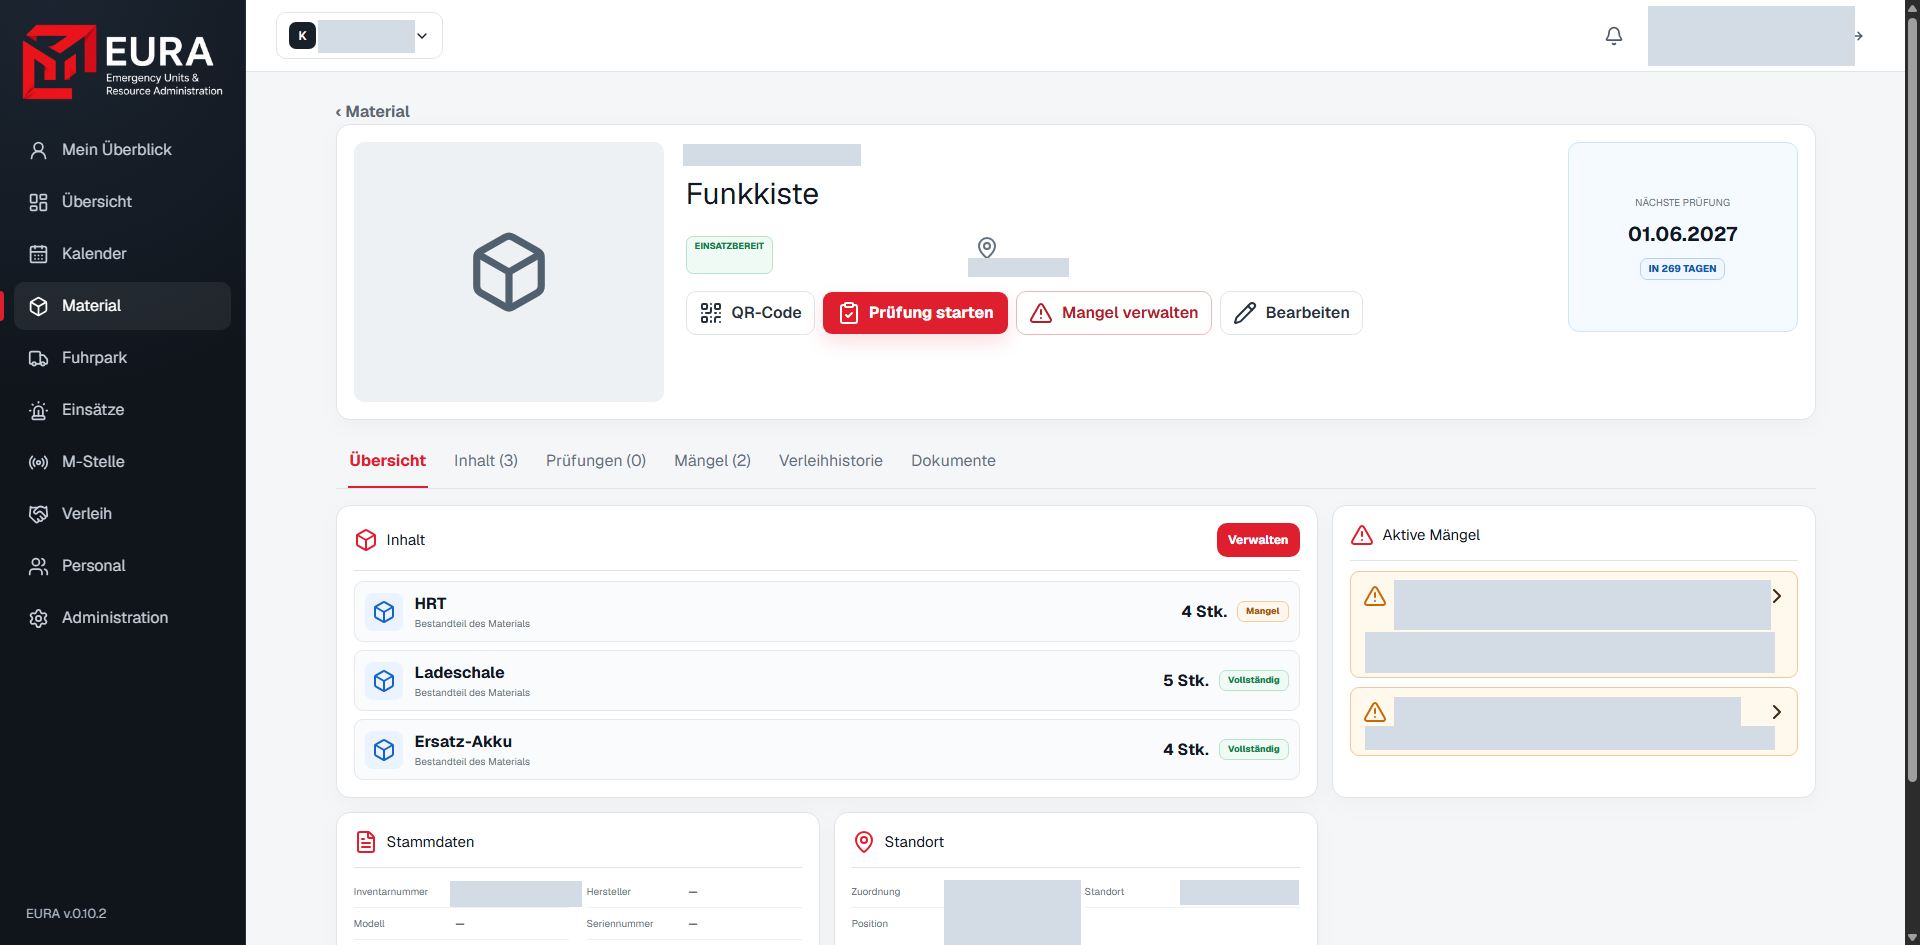Click Verwalten button in Inhalt card
Image resolution: width=1920 pixels, height=945 pixels.
pyautogui.click(x=1258, y=540)
